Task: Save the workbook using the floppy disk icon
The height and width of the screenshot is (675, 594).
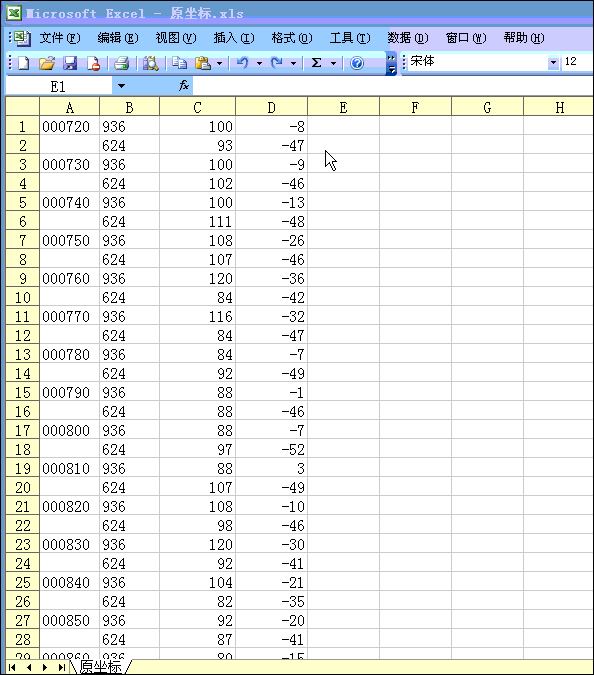Action: 70,63
